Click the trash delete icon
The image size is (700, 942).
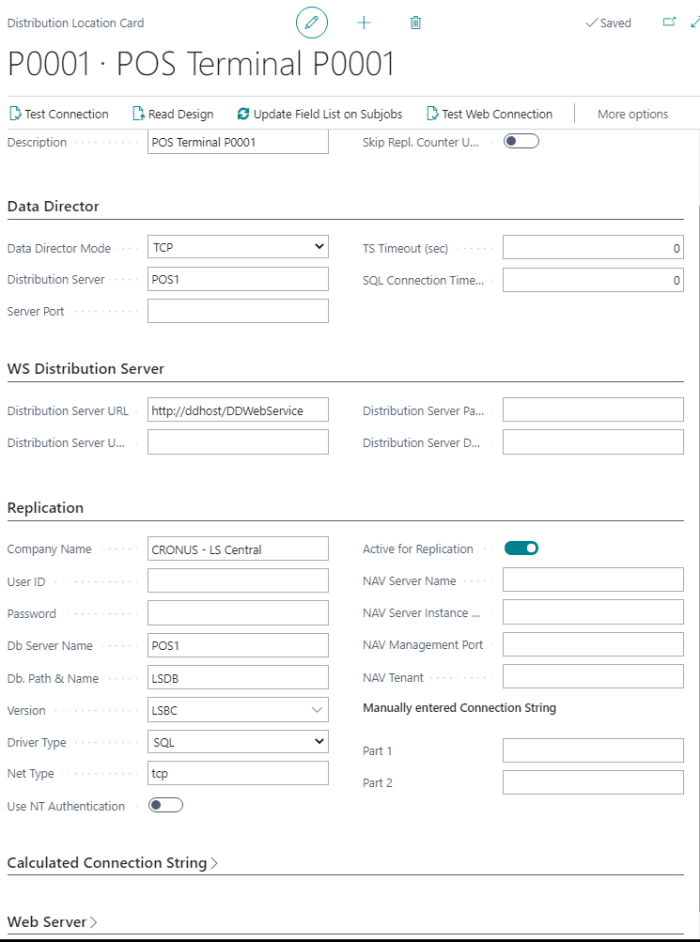416,22
